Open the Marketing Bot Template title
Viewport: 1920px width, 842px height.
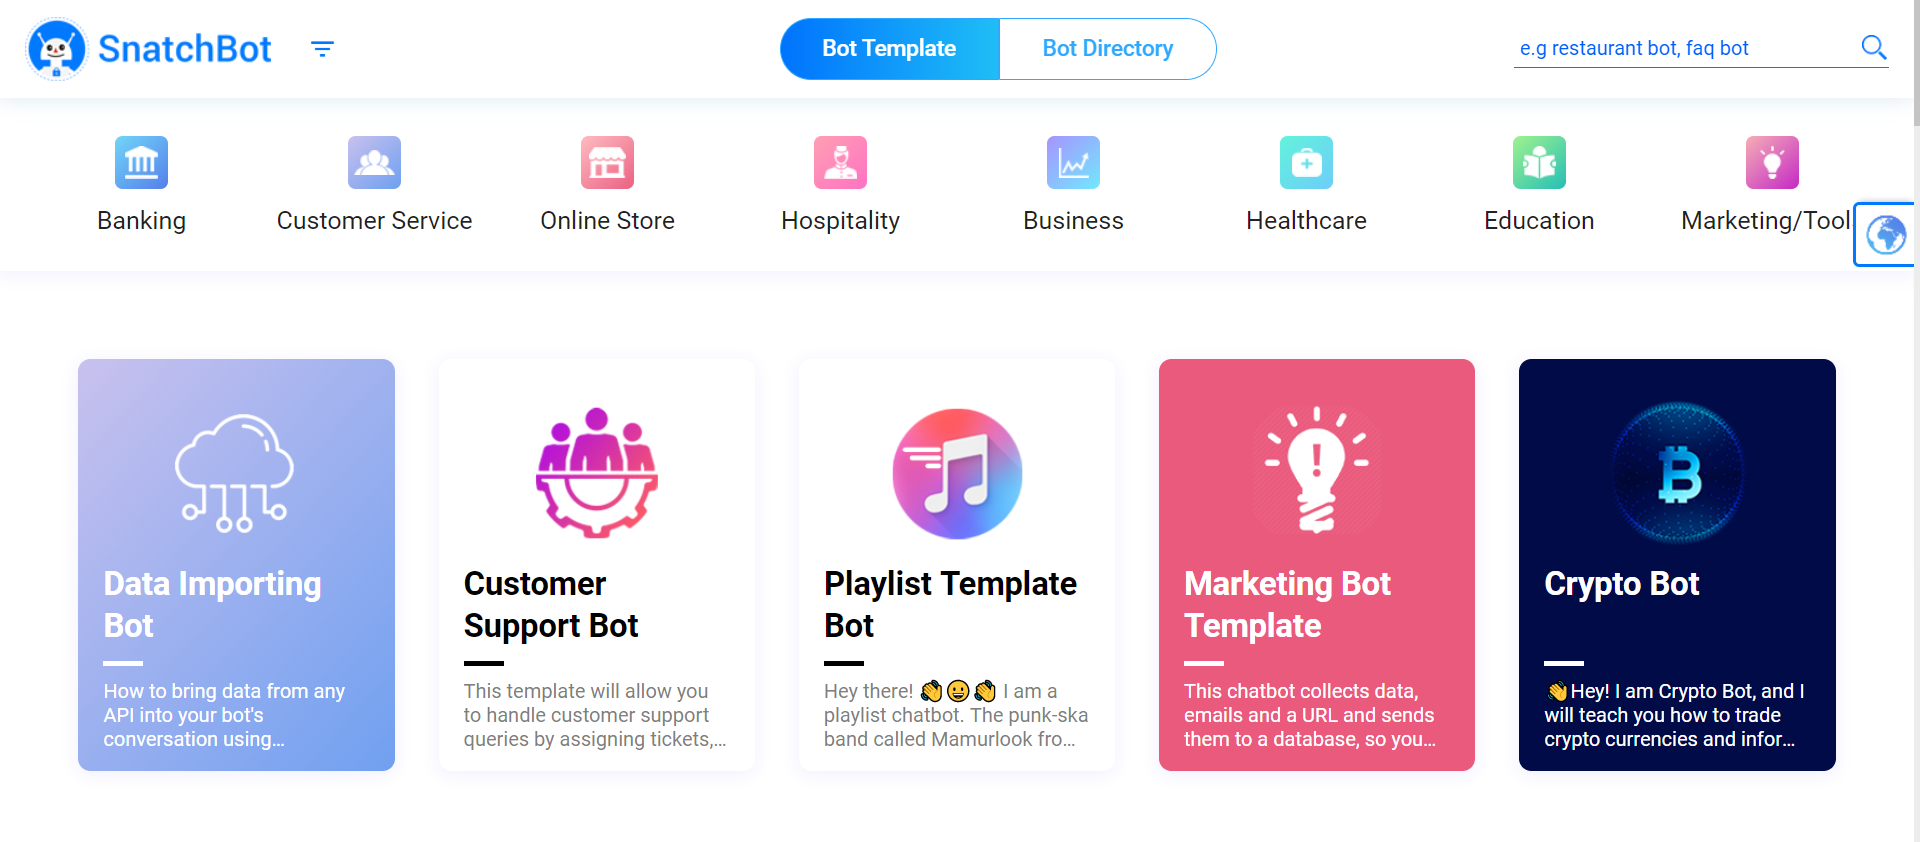tap(1287, 604)
